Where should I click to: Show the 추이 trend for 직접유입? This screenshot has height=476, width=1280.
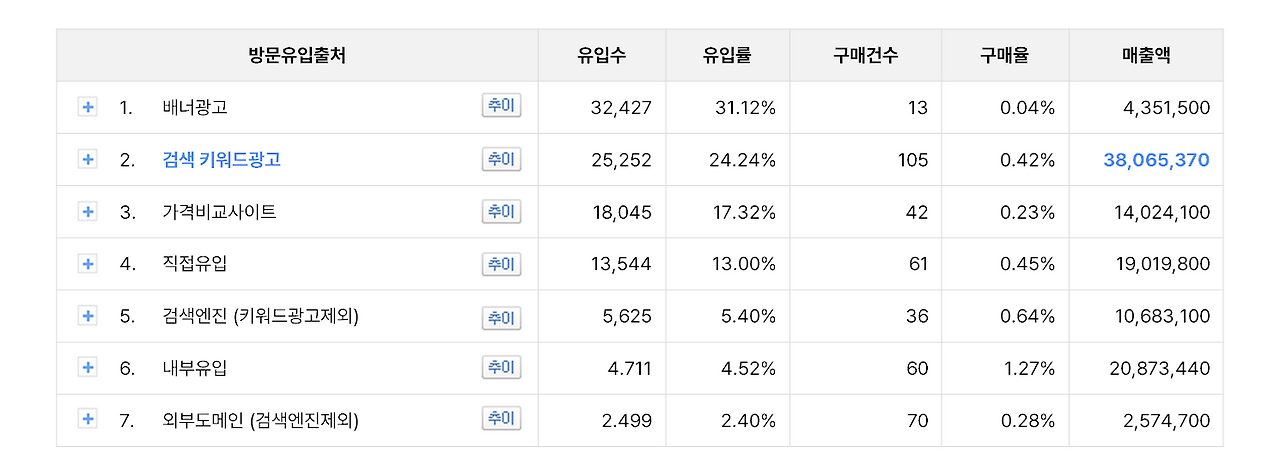[x=501, y=264]
